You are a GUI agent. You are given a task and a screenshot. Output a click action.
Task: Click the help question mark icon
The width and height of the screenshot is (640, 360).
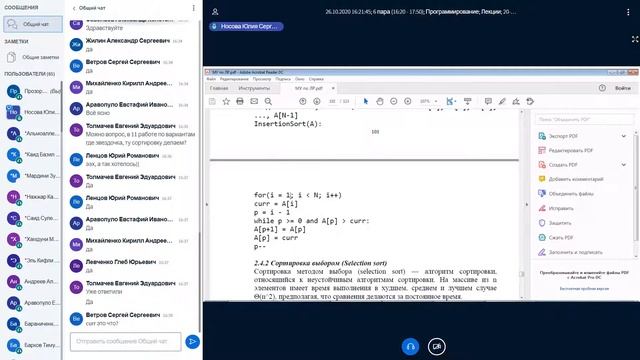(602, 88)
